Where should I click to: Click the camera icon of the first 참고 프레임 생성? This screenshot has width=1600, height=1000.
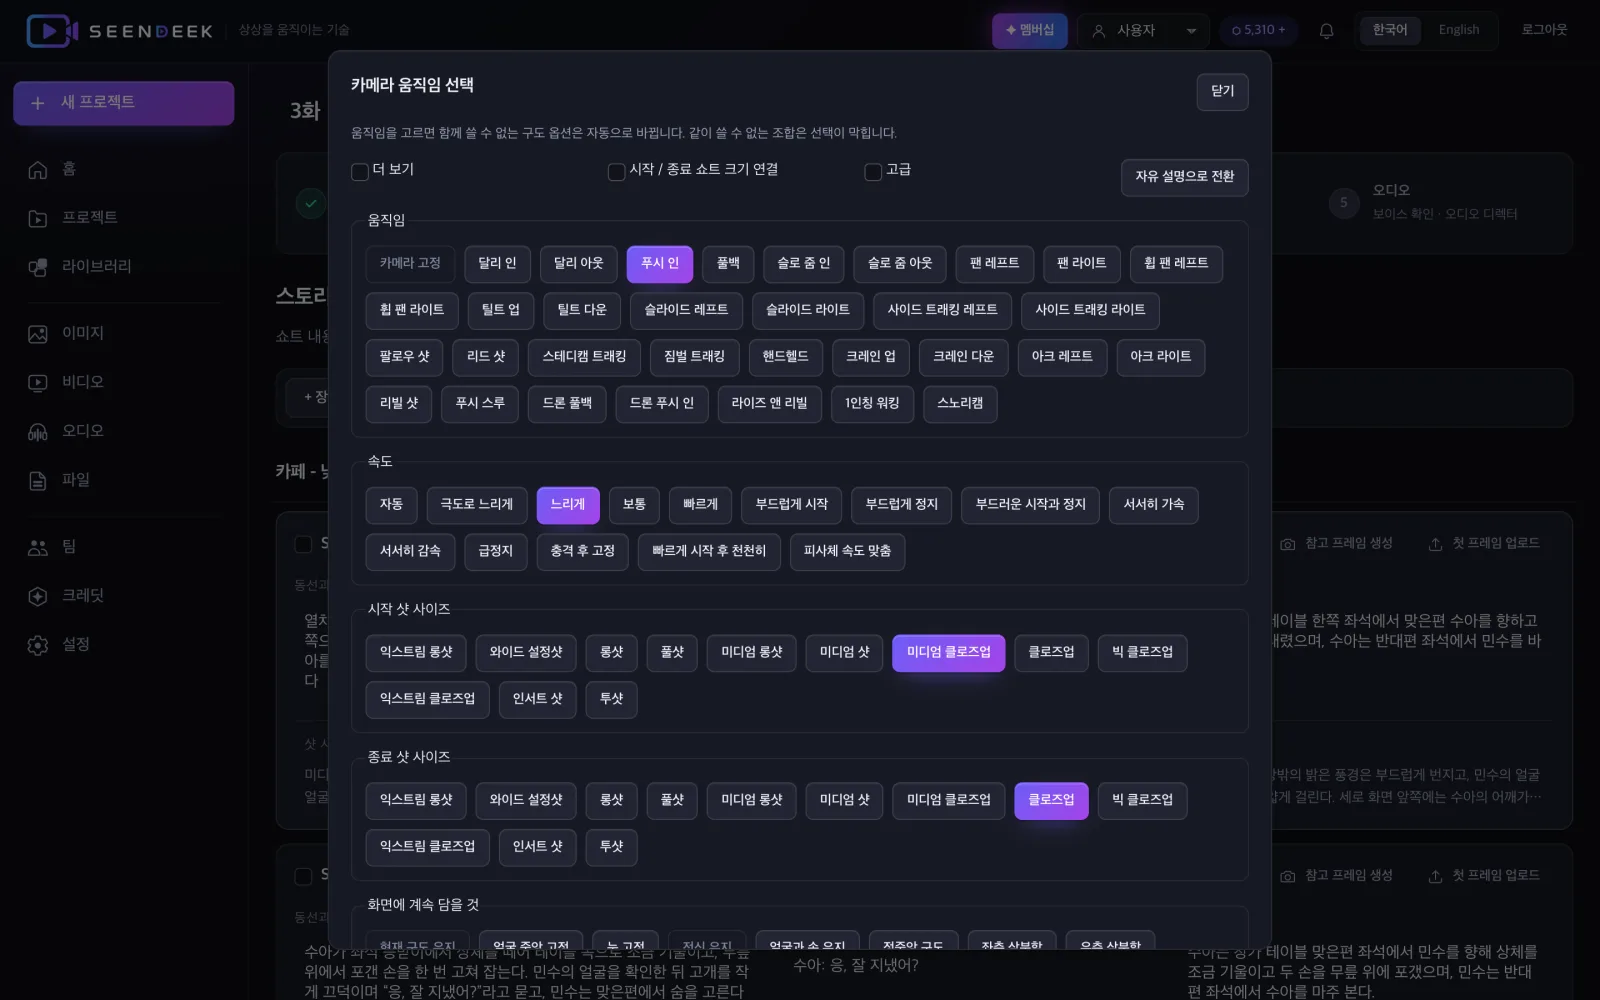pyautogui.click(x=1288, y=544)
